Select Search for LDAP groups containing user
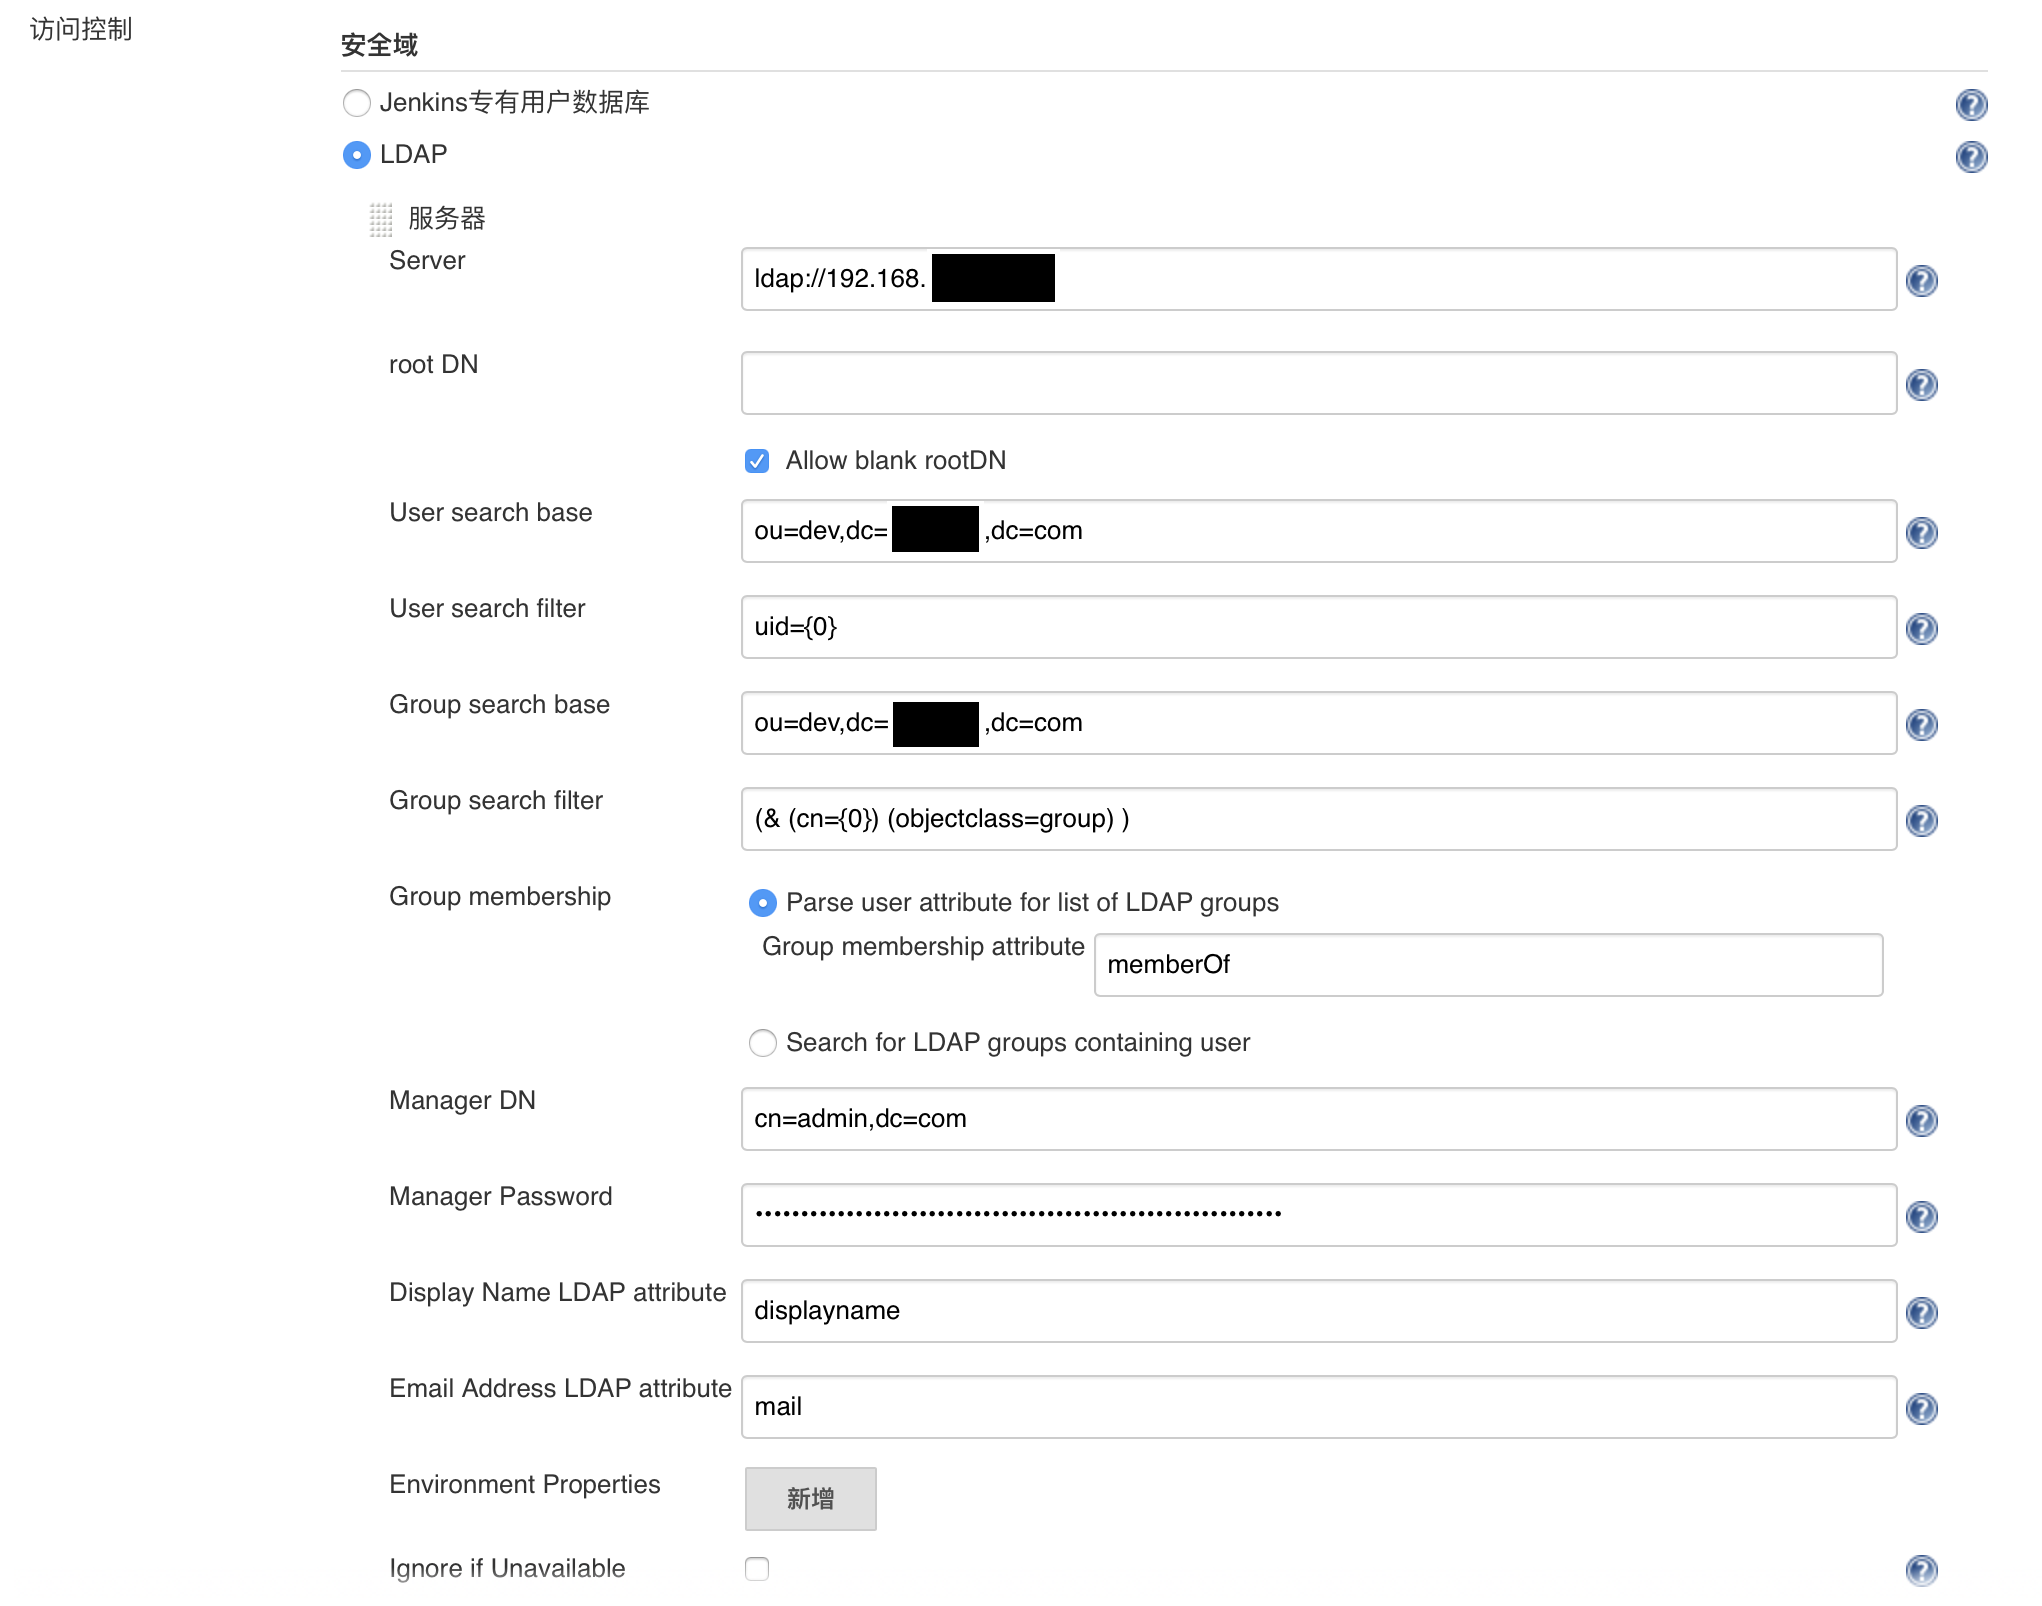 point(763,1043)
